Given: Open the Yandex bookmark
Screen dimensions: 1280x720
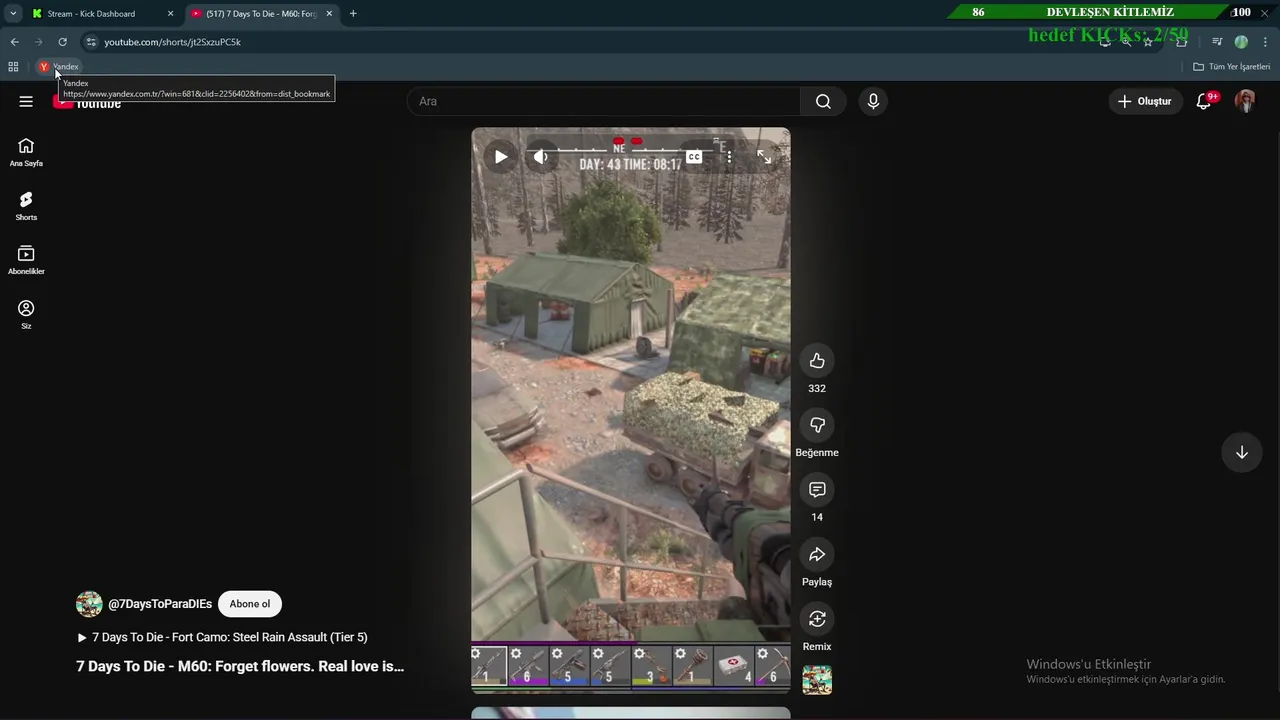Looking at the screenshot, I should [x=58, y=67].
